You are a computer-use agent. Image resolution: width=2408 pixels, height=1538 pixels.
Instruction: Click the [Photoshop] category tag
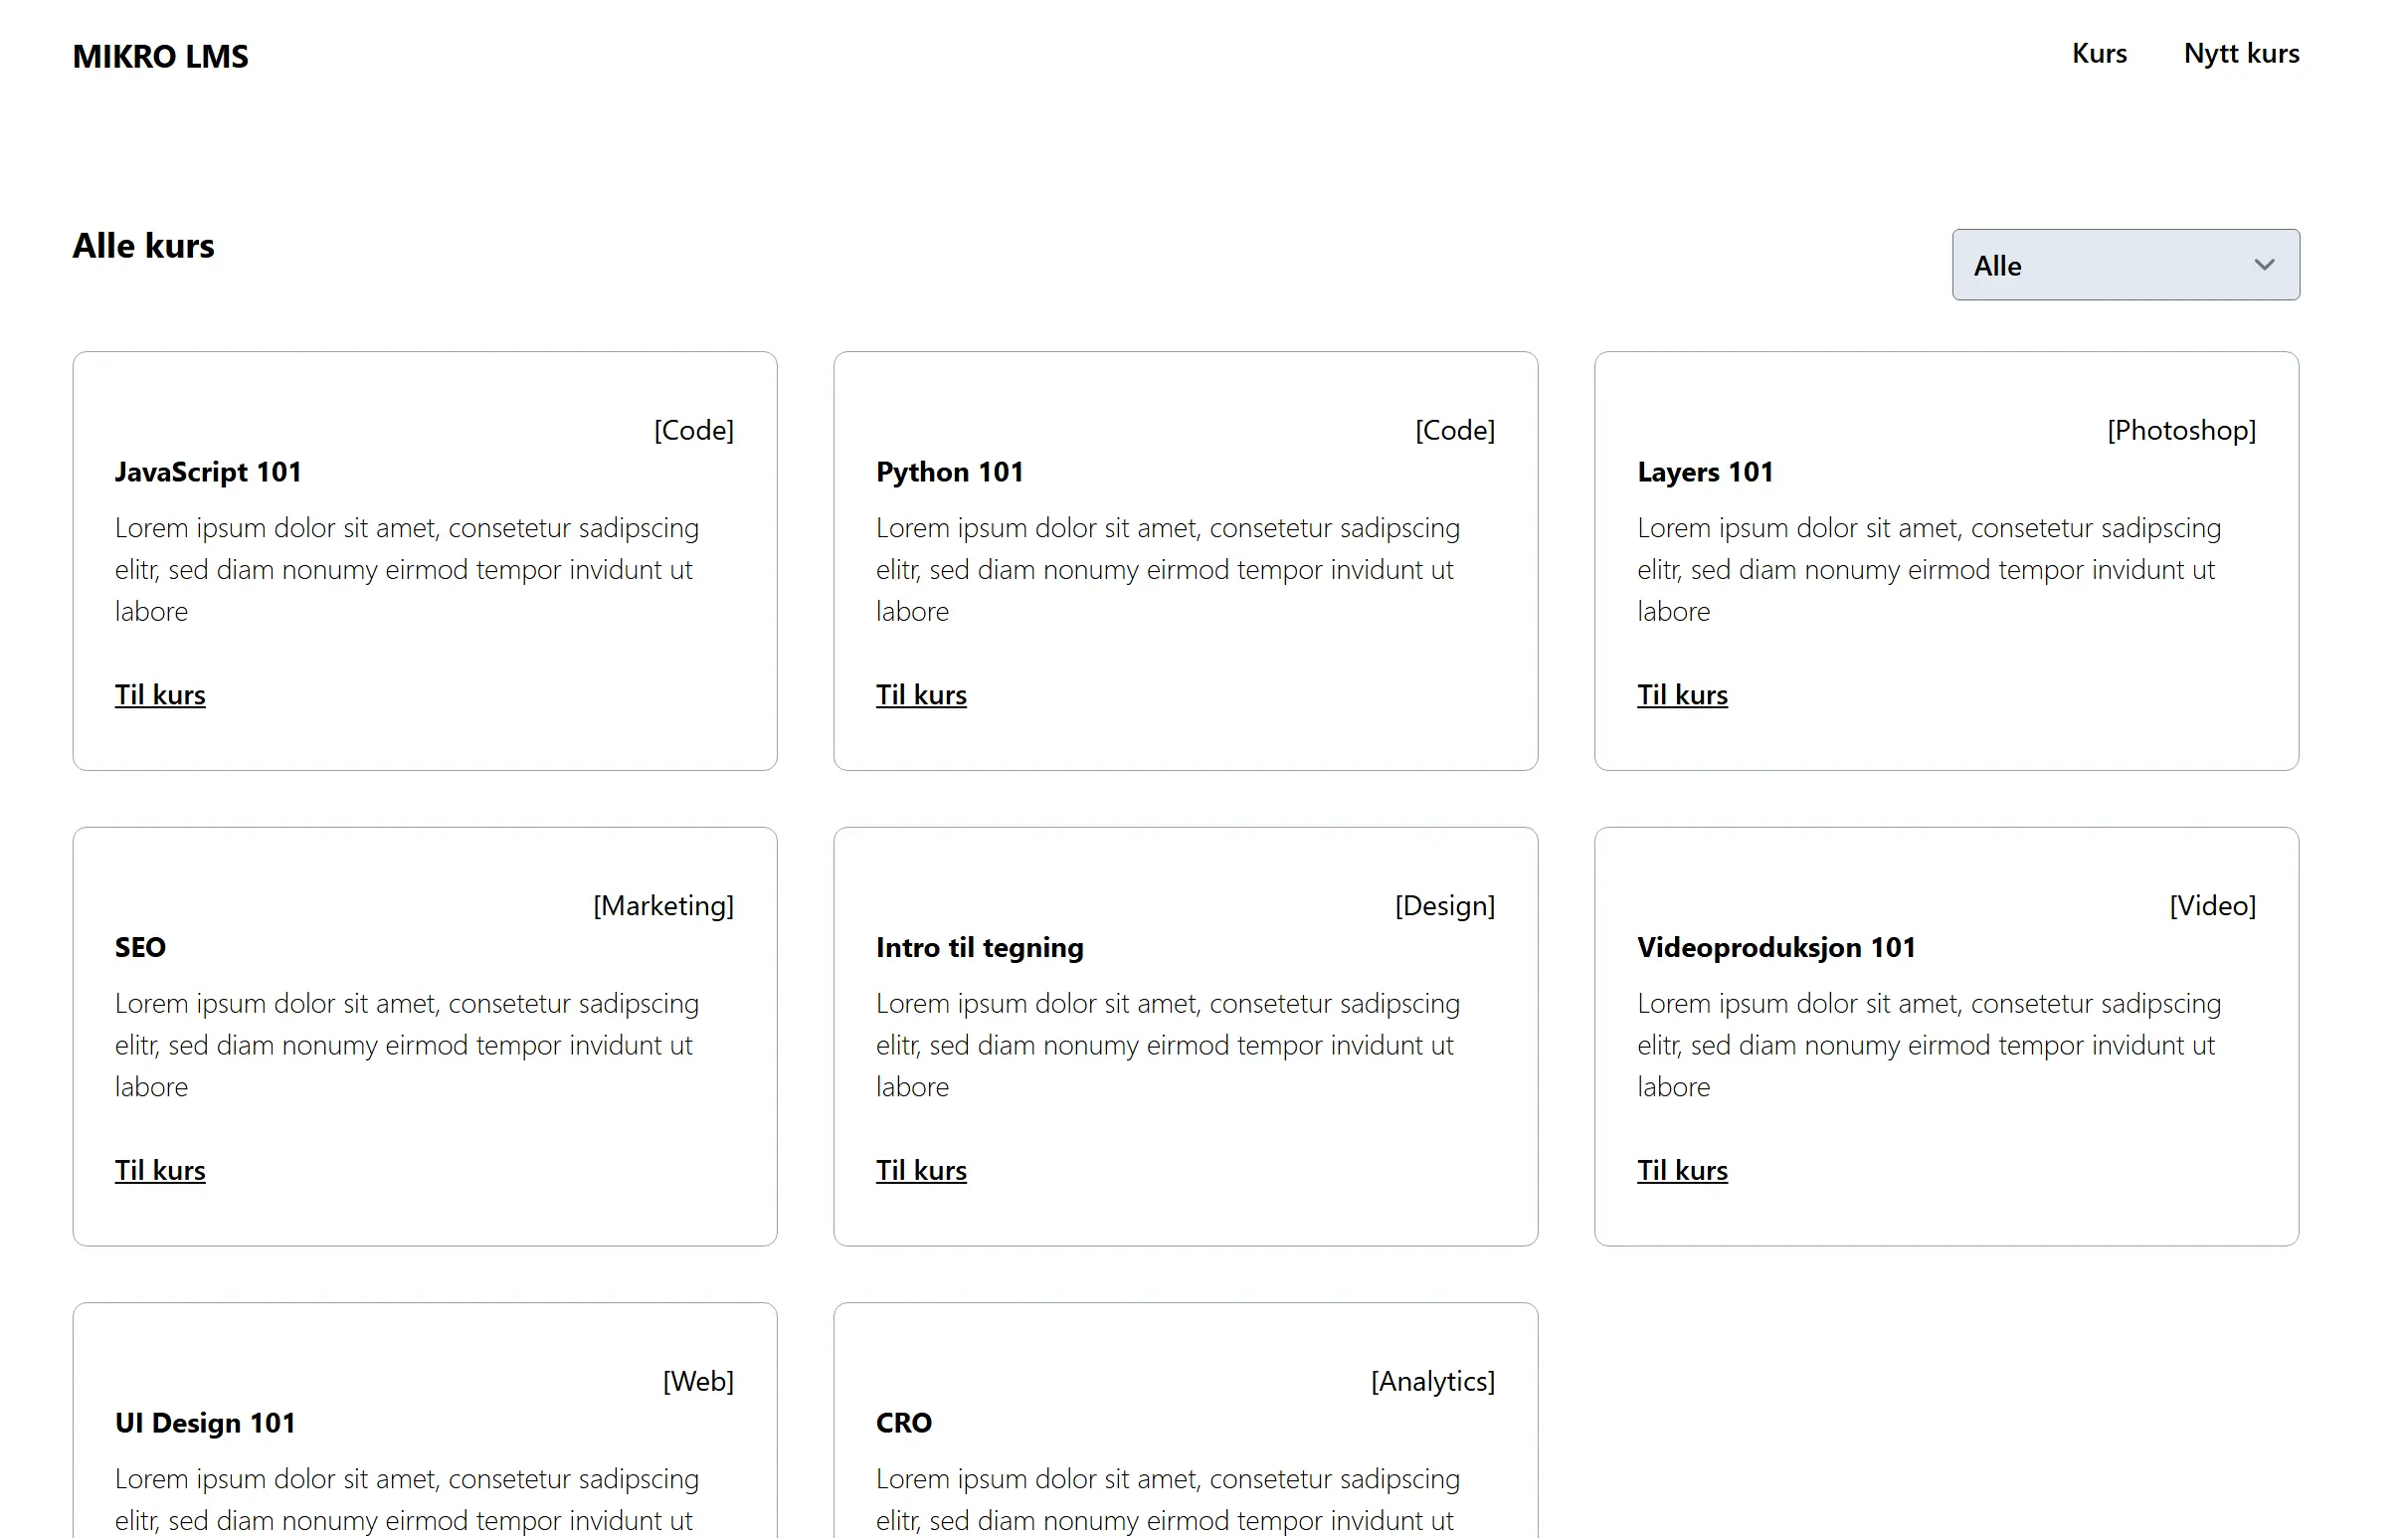tap(2181, 430)
